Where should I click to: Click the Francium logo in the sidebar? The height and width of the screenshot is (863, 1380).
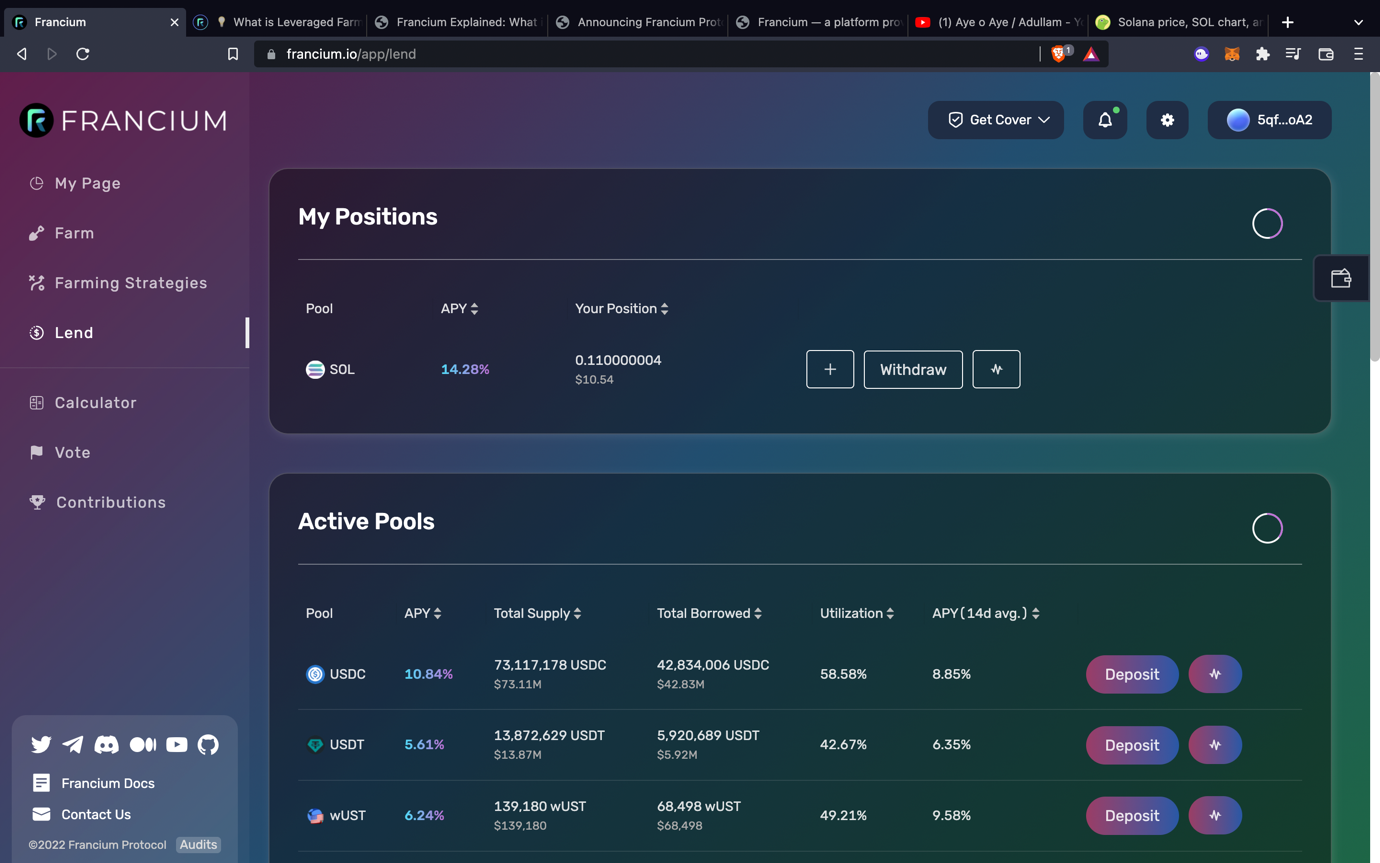(x=124, y=120)
